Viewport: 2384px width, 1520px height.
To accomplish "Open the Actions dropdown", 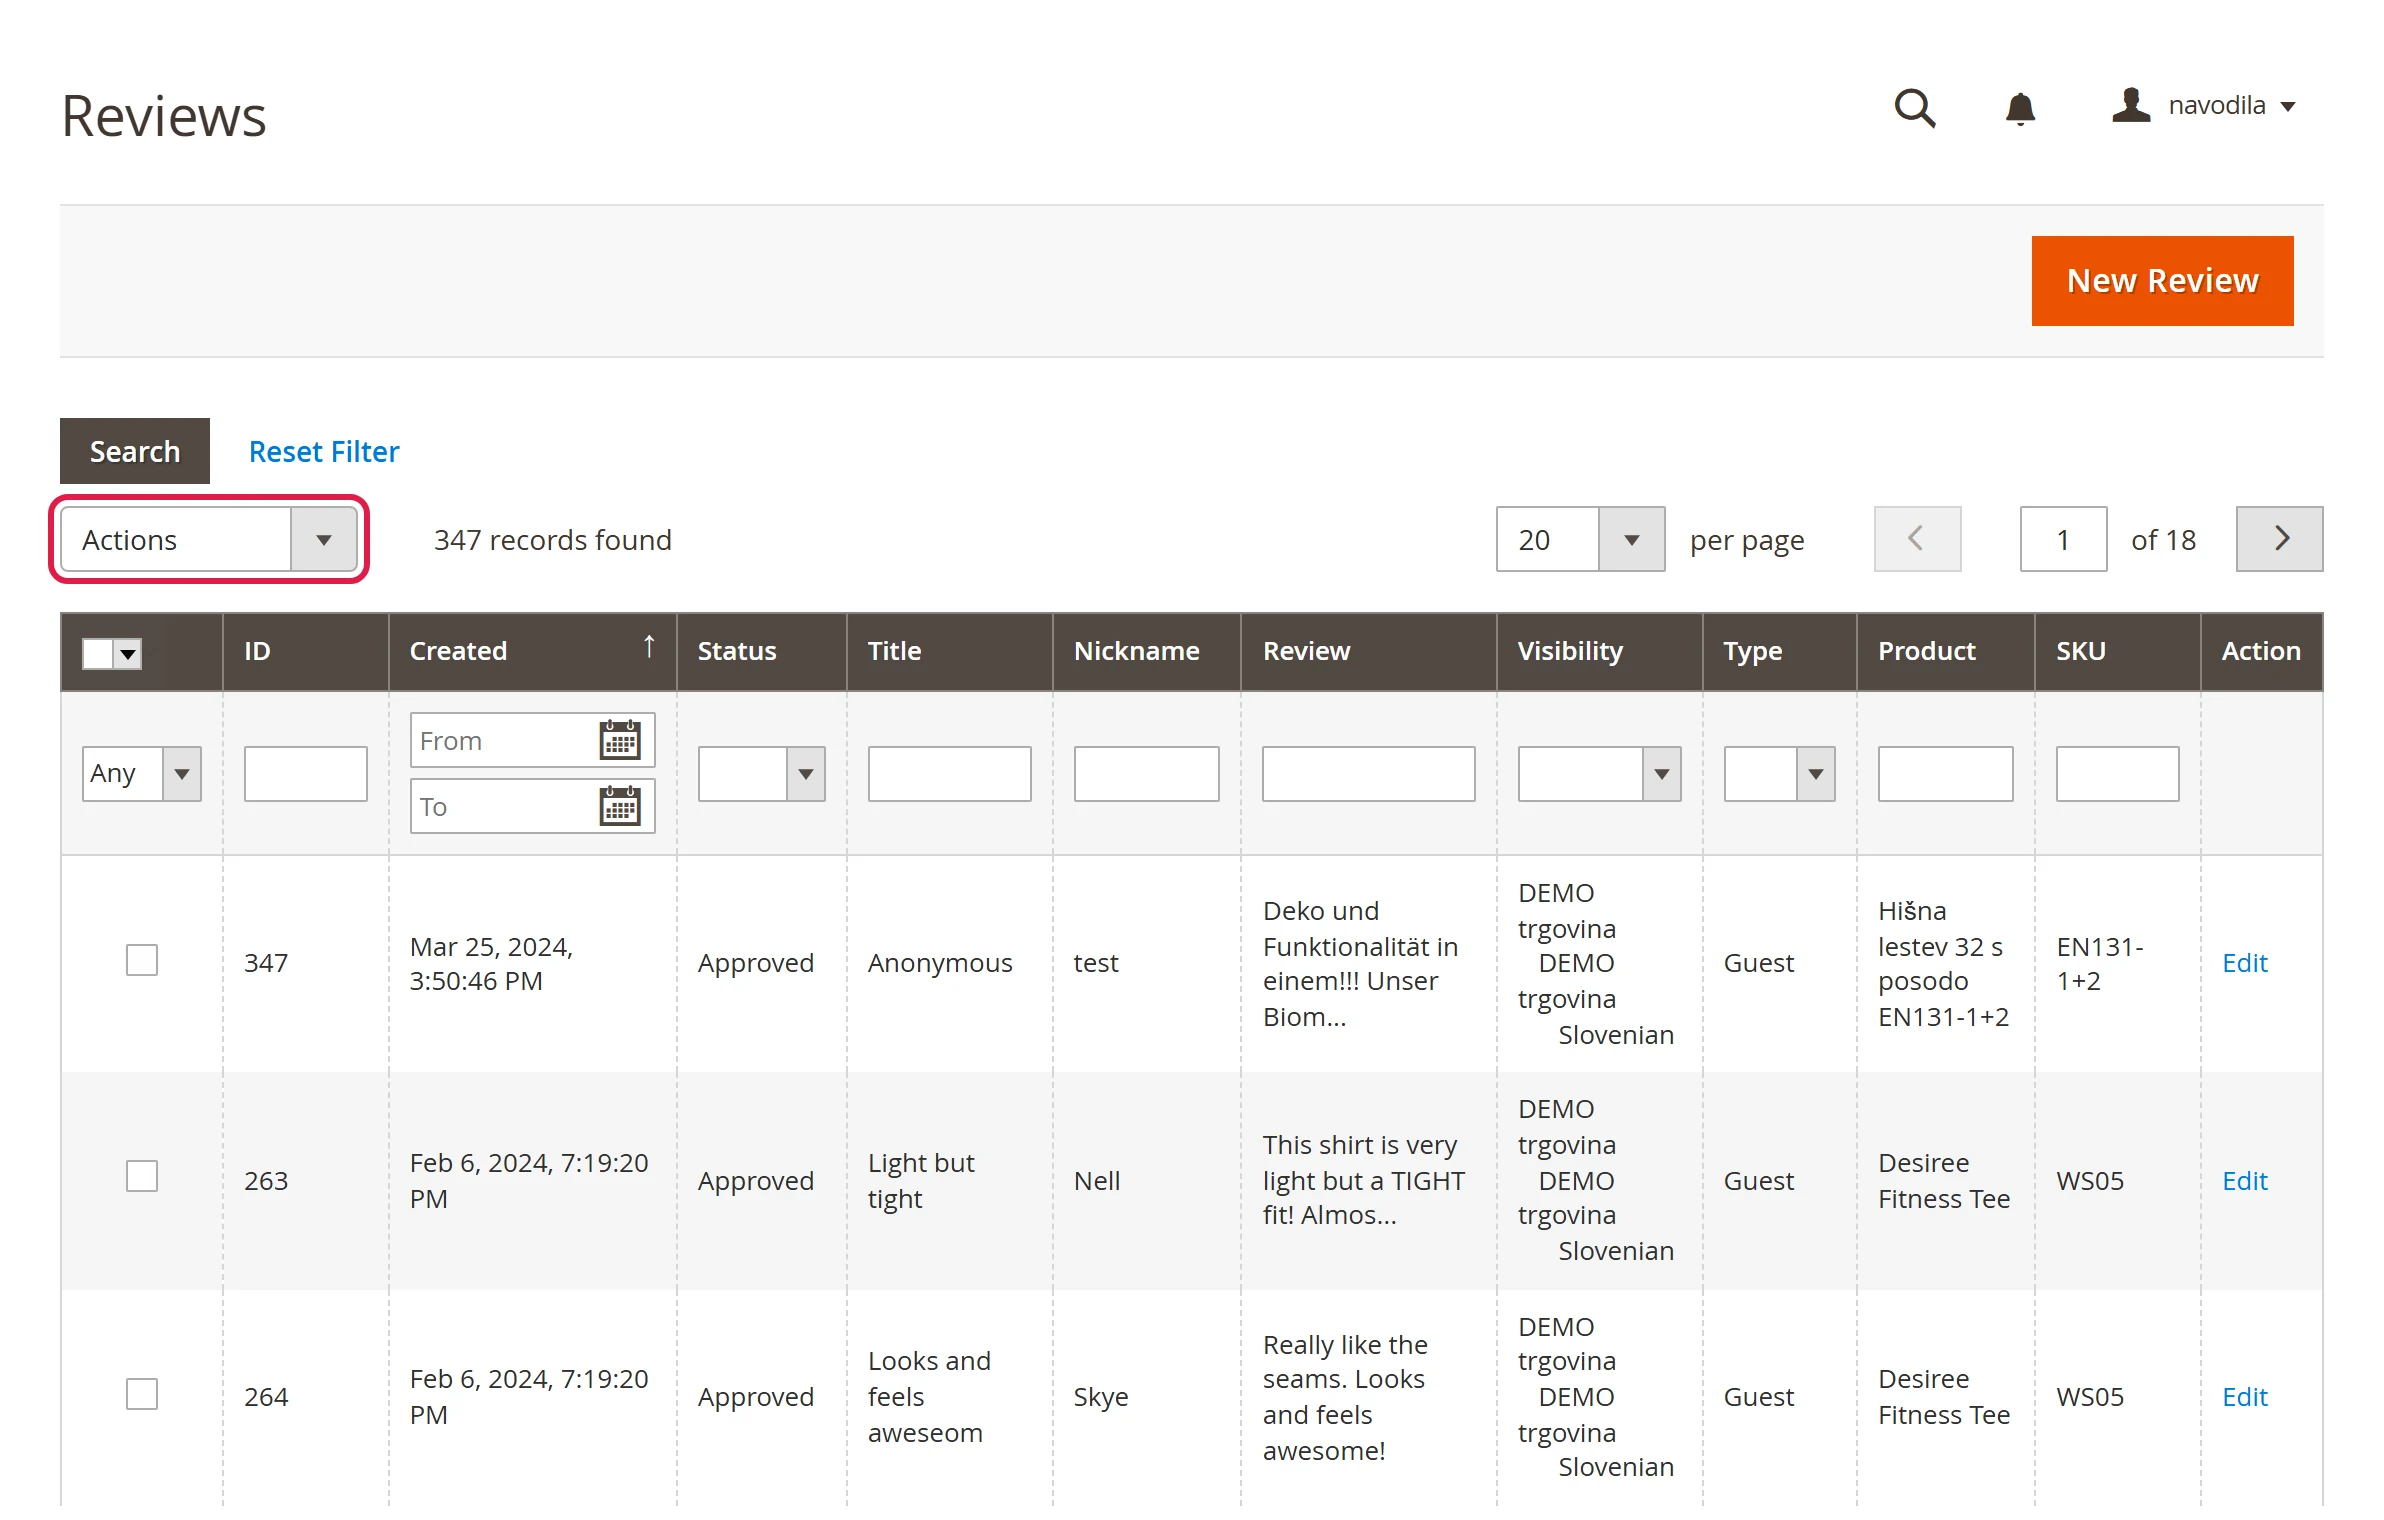I will point(209,539).
